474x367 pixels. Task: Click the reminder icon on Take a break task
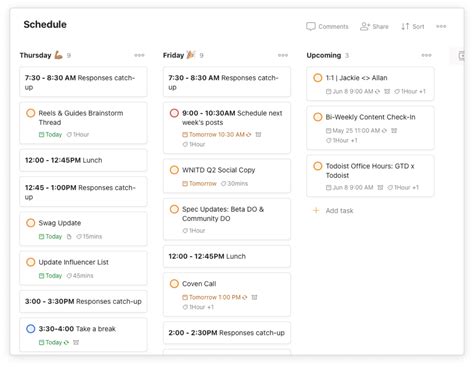76,342
